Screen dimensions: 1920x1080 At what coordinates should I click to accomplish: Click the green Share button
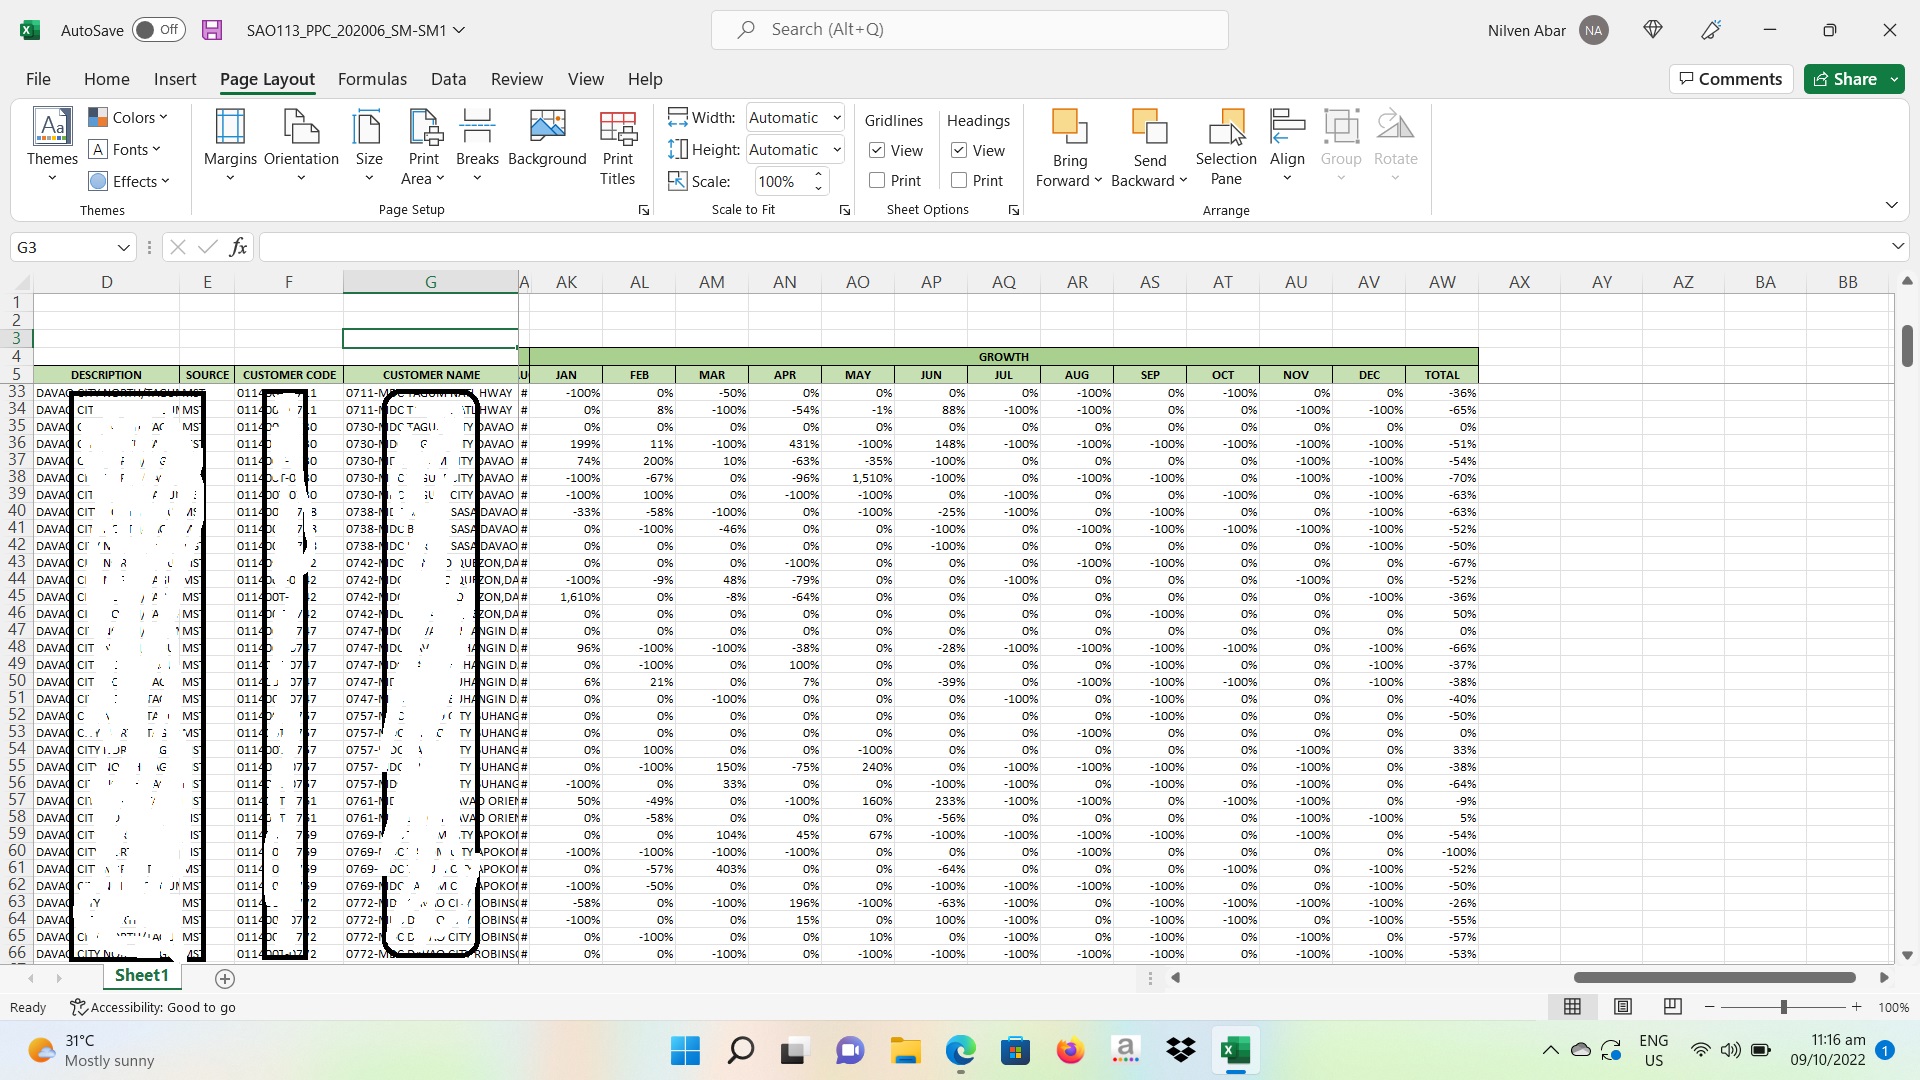(x=1844, y=79)
